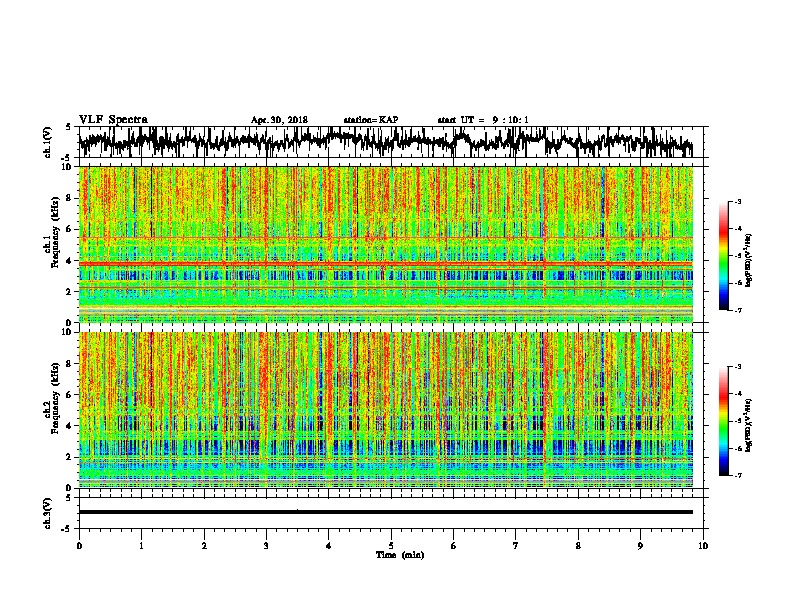Click time axis tick label "7"
Viewport: 792px width, 612px height.
click(x=516, y=546)
